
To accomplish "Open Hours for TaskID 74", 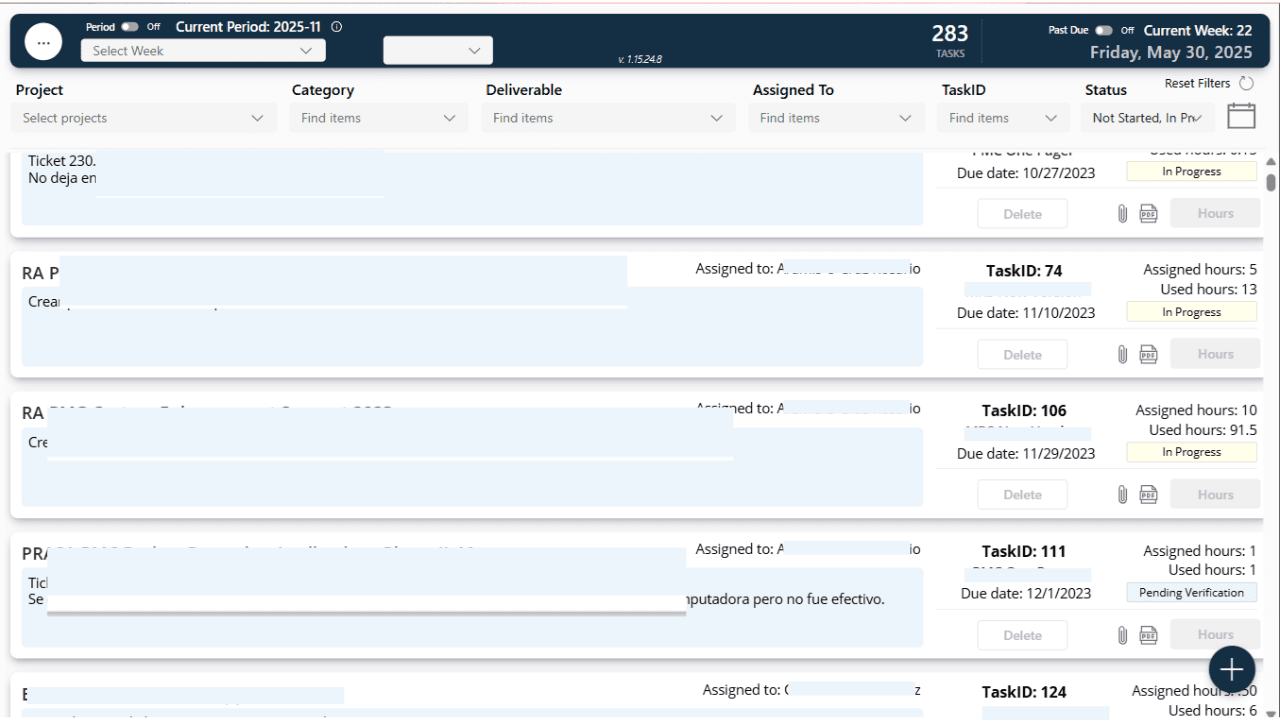I will click(1214, 353).
